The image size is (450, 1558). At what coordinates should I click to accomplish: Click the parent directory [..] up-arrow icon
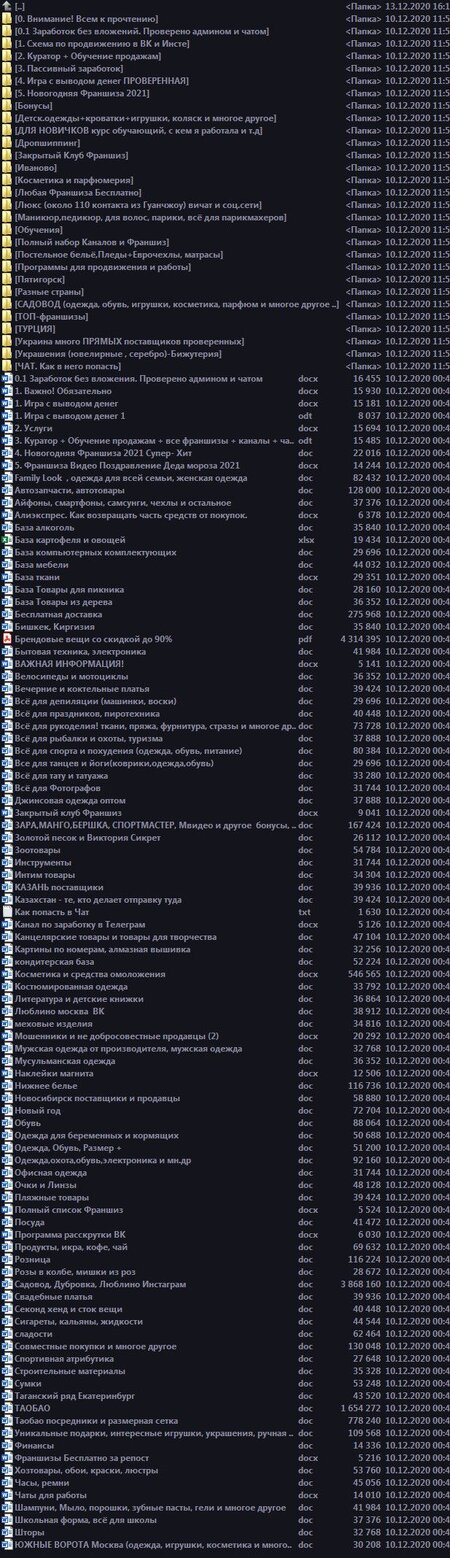coord(6,6)
